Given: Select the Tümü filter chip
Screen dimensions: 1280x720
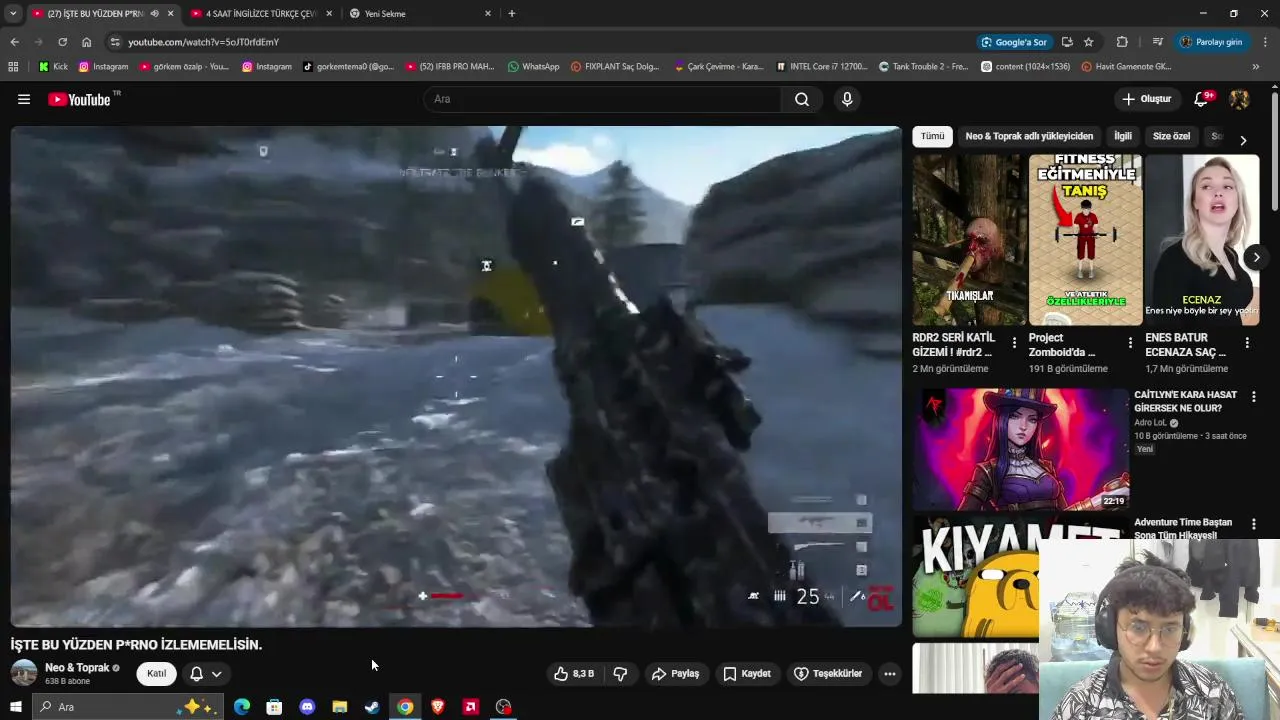Looking at the screenshot, I should [932, 136].
